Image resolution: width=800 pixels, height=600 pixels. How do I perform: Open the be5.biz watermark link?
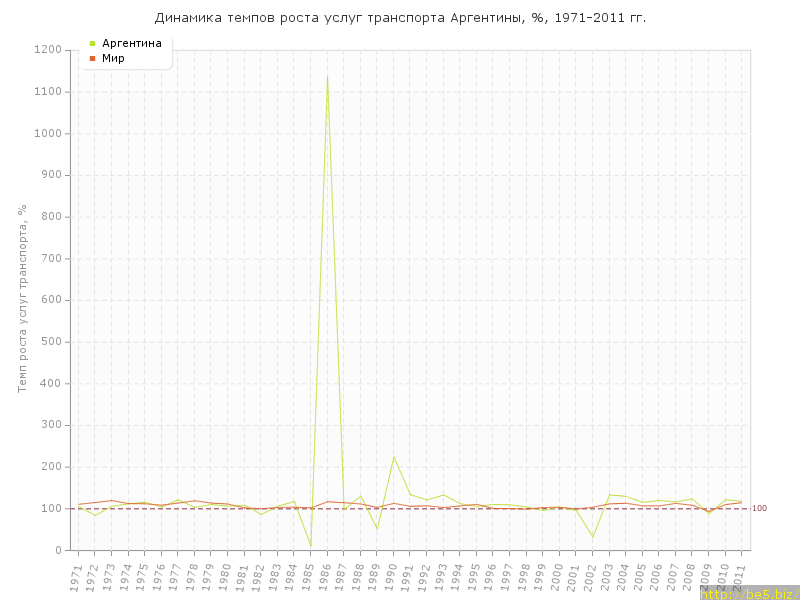(x=749, y=593)
